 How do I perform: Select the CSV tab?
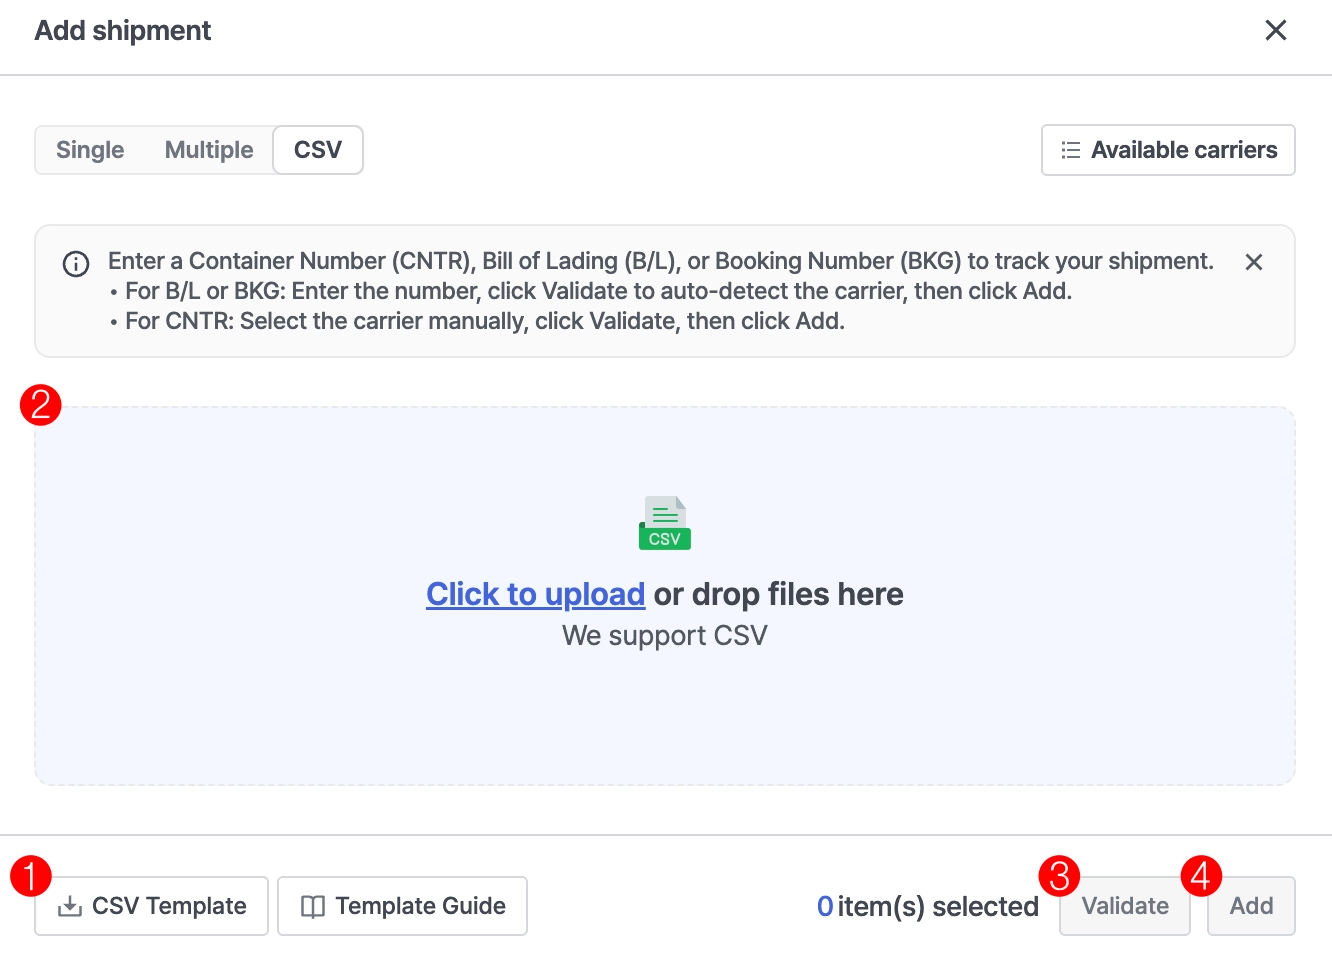click(318, 150)
